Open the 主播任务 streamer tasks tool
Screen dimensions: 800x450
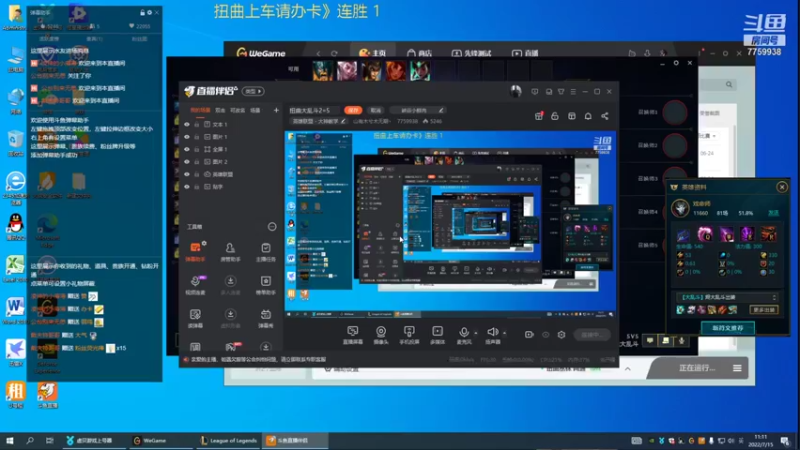click(265, 252)
